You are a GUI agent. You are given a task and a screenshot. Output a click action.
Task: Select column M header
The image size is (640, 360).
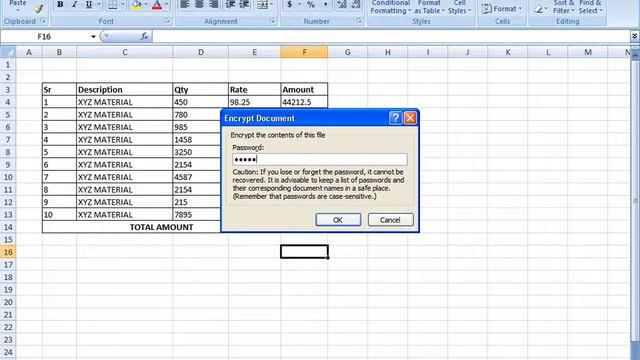(x=588, y=52)
